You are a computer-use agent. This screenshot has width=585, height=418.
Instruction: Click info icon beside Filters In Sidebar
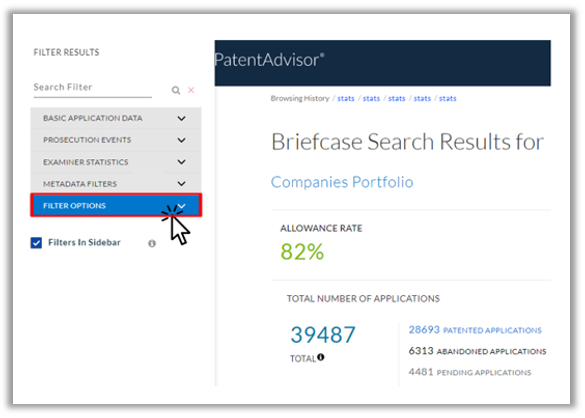click(x=152, y=243)
